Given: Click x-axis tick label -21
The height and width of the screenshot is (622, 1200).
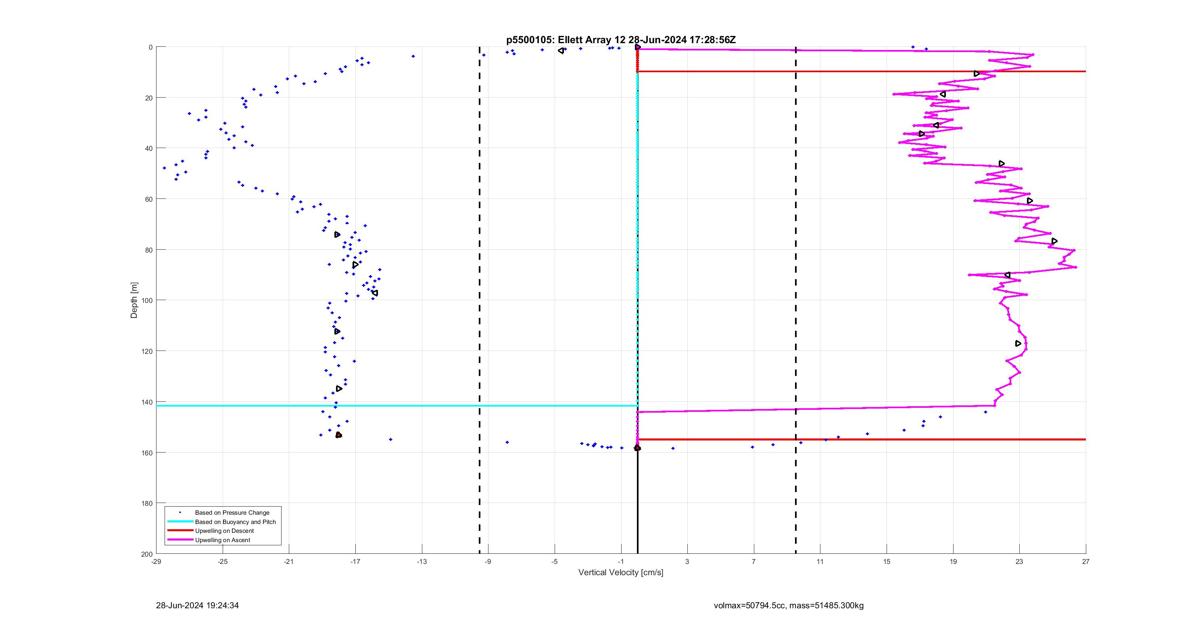Looking at the screenshot, I should click(289, 561).
